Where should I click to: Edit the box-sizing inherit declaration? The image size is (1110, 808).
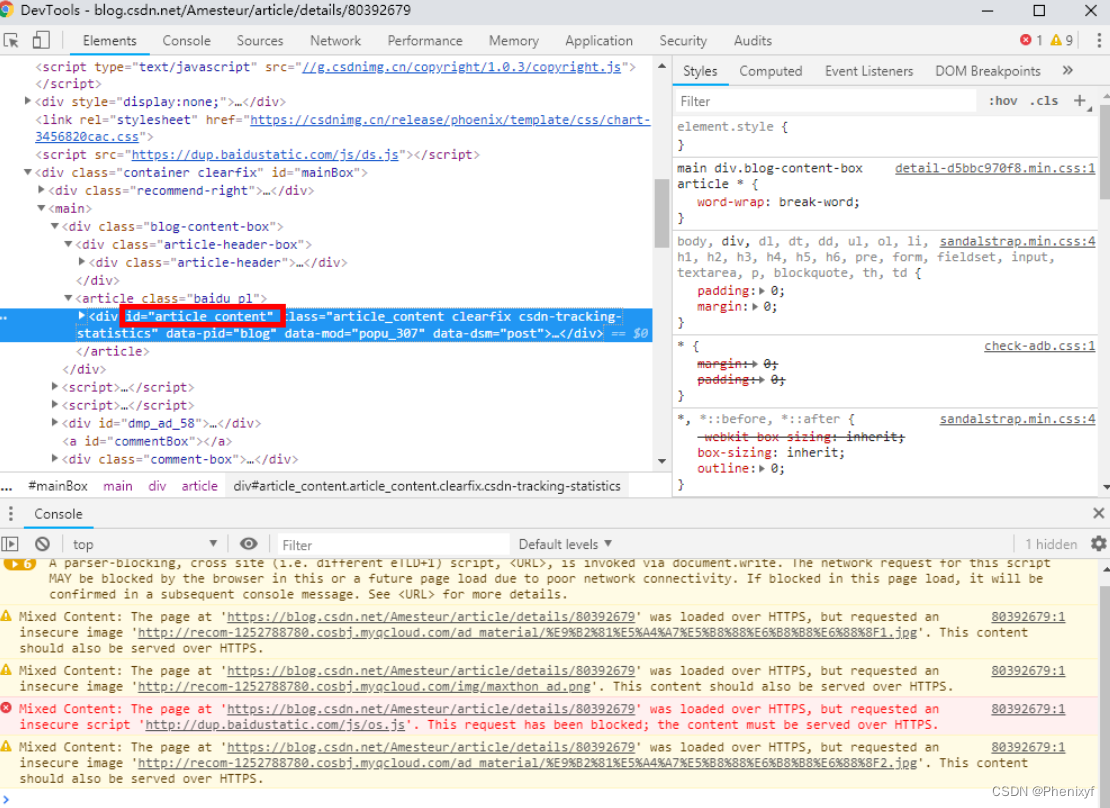coord(771,452)
